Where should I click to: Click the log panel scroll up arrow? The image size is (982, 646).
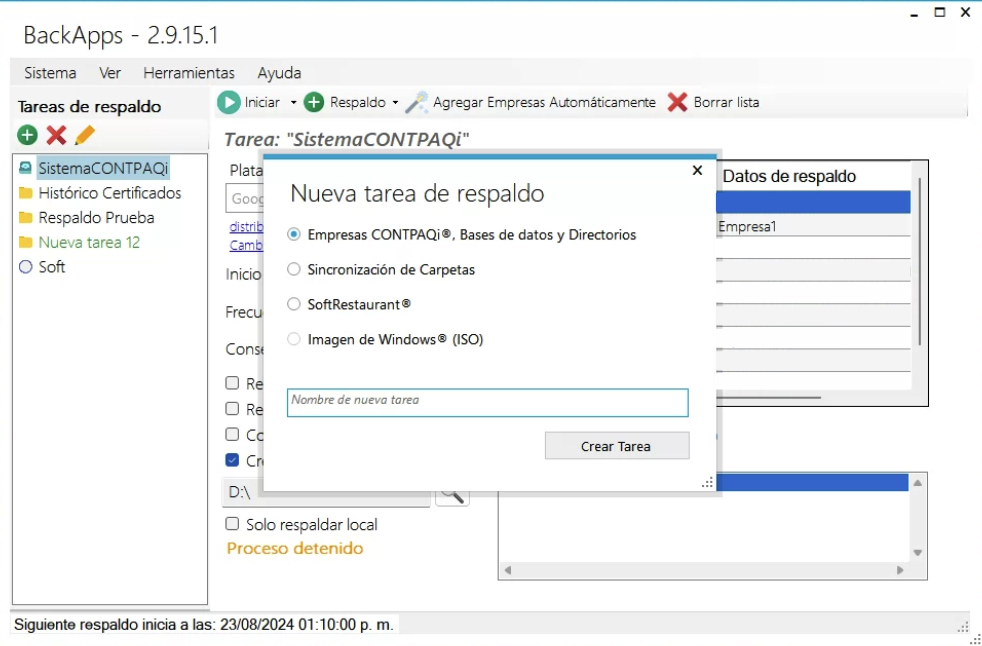[917, 483]
